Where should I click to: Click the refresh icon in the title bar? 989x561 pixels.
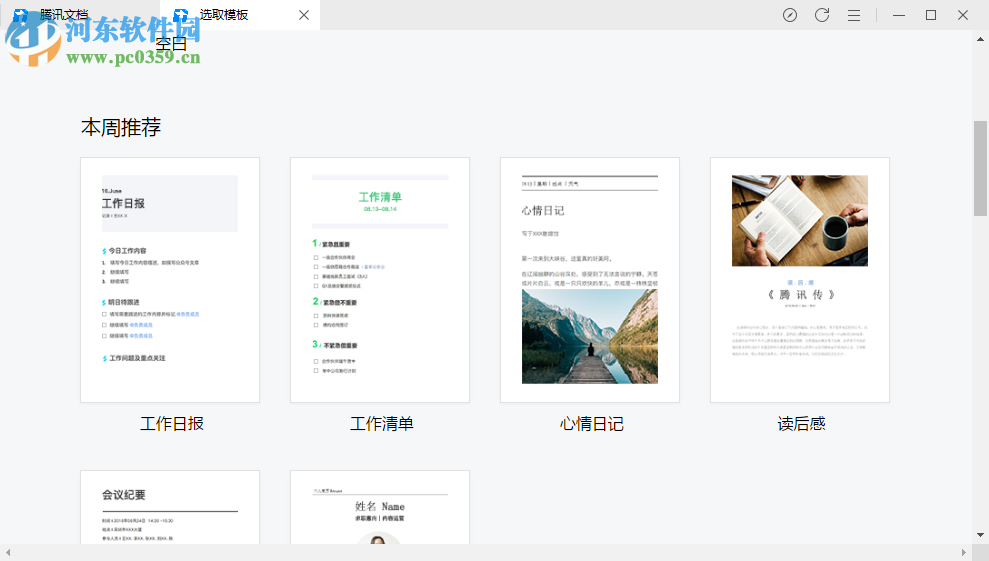[x=822, y=15]
